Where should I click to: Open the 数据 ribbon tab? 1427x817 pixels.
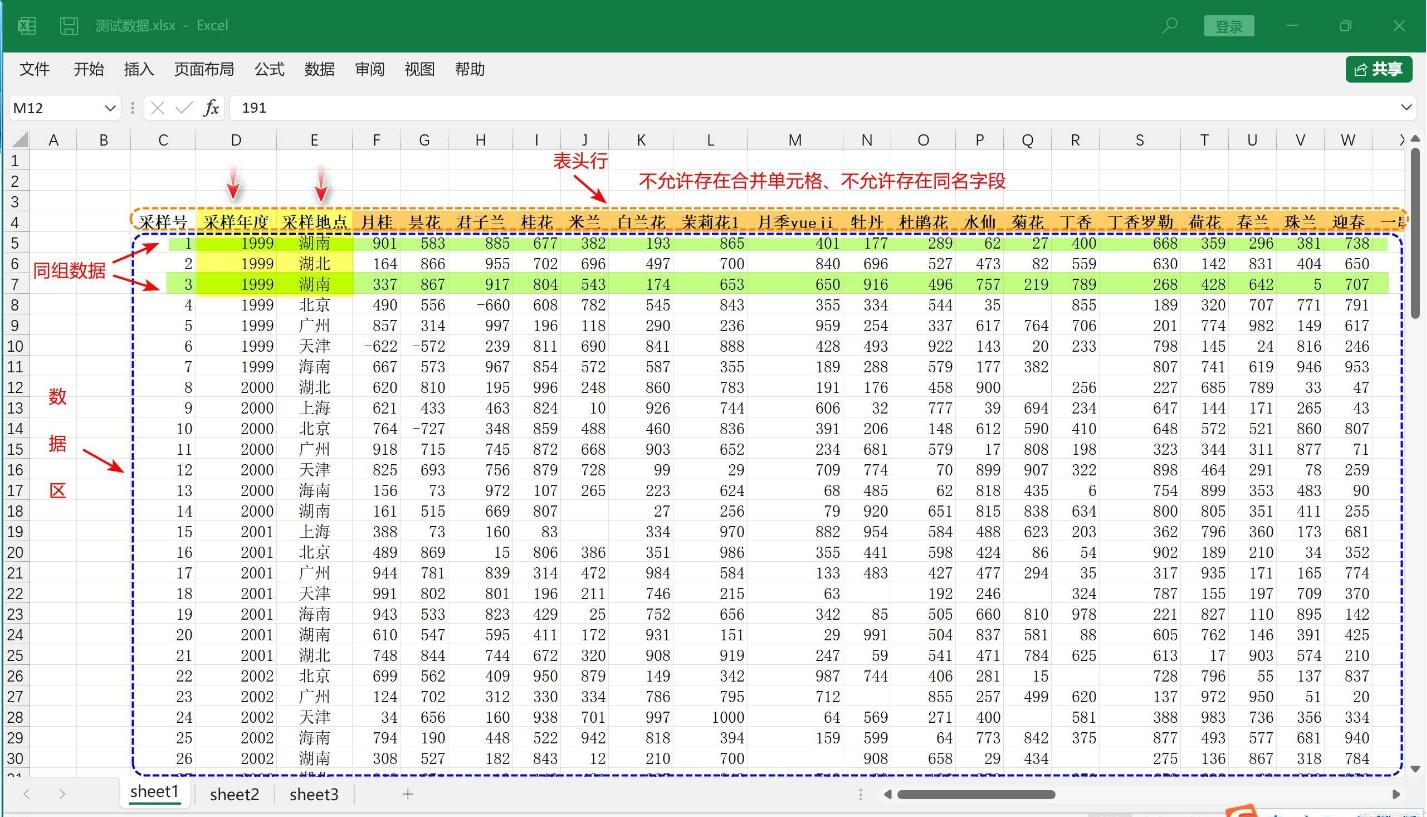click(320, 69)
